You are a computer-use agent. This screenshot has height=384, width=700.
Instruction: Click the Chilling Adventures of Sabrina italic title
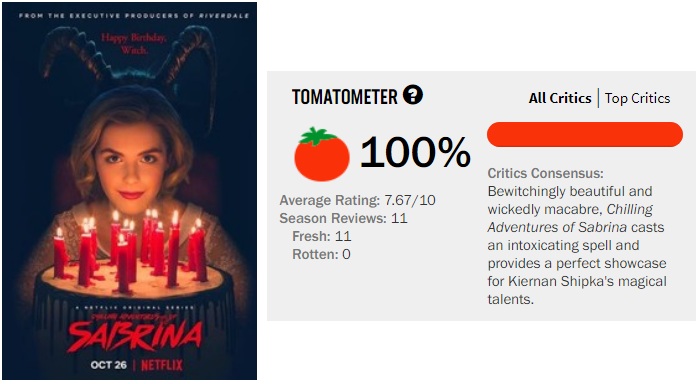tap(570, 218)
